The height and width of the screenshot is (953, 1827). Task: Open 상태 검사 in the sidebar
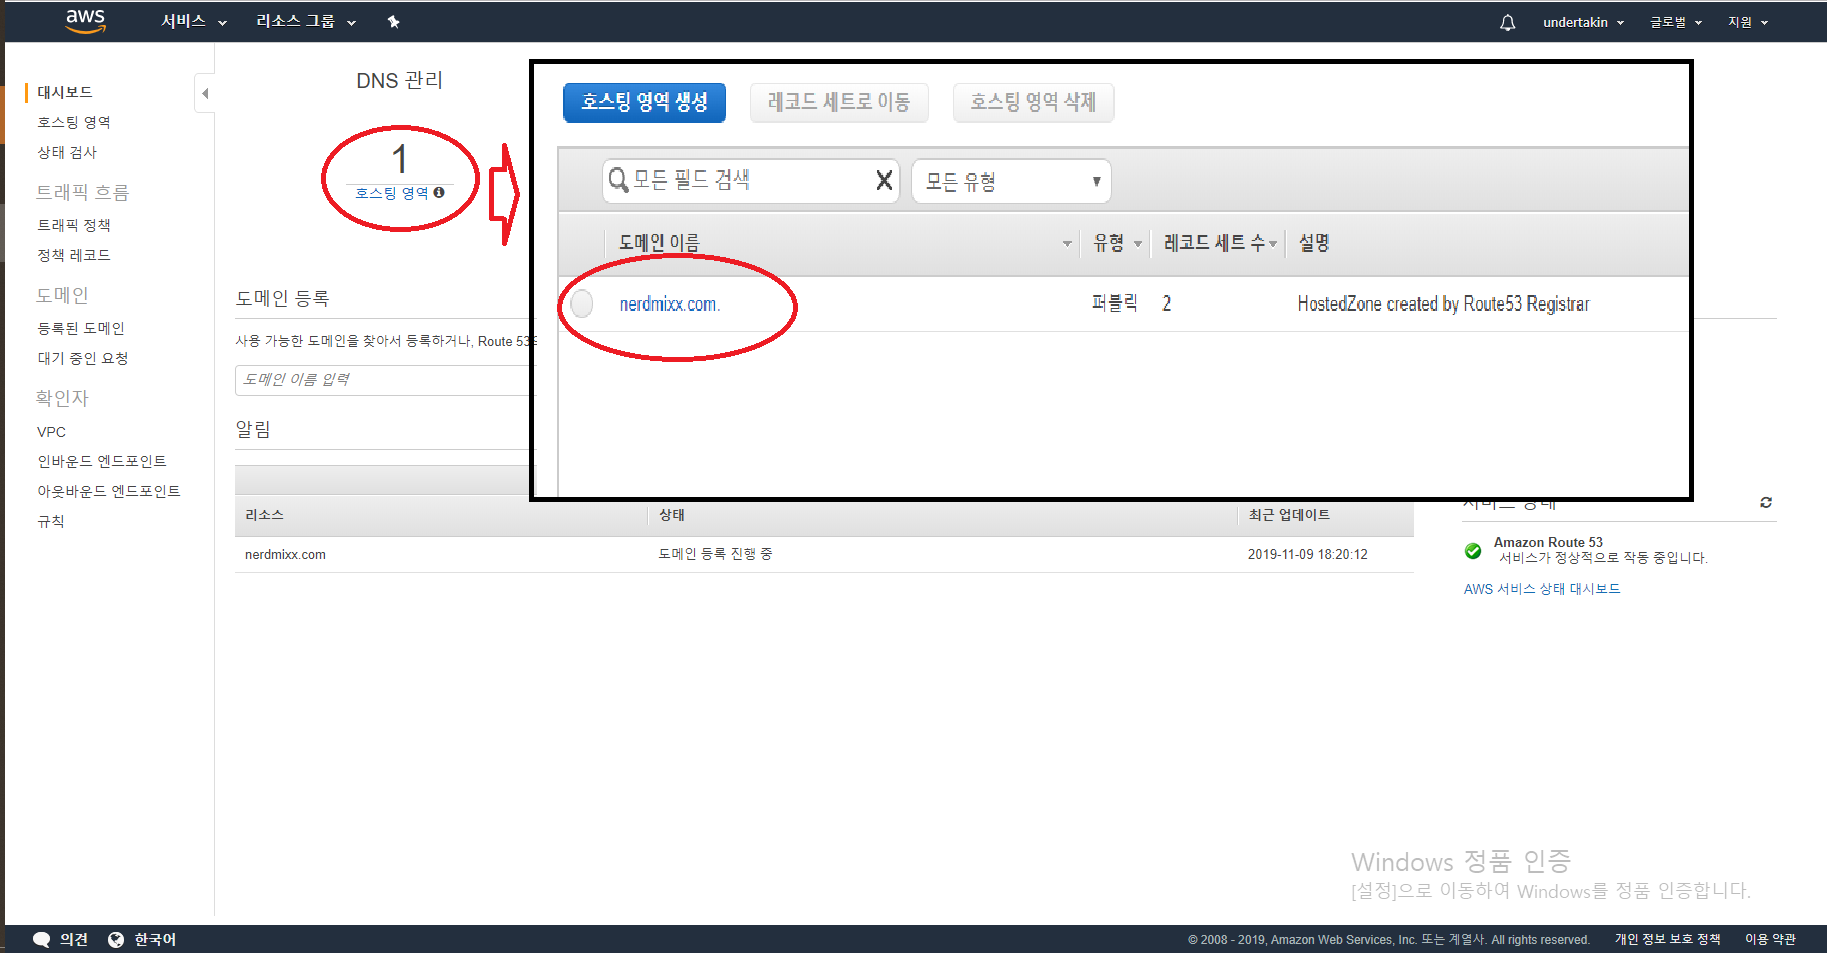pyautogui.click(x=67, y=152)
